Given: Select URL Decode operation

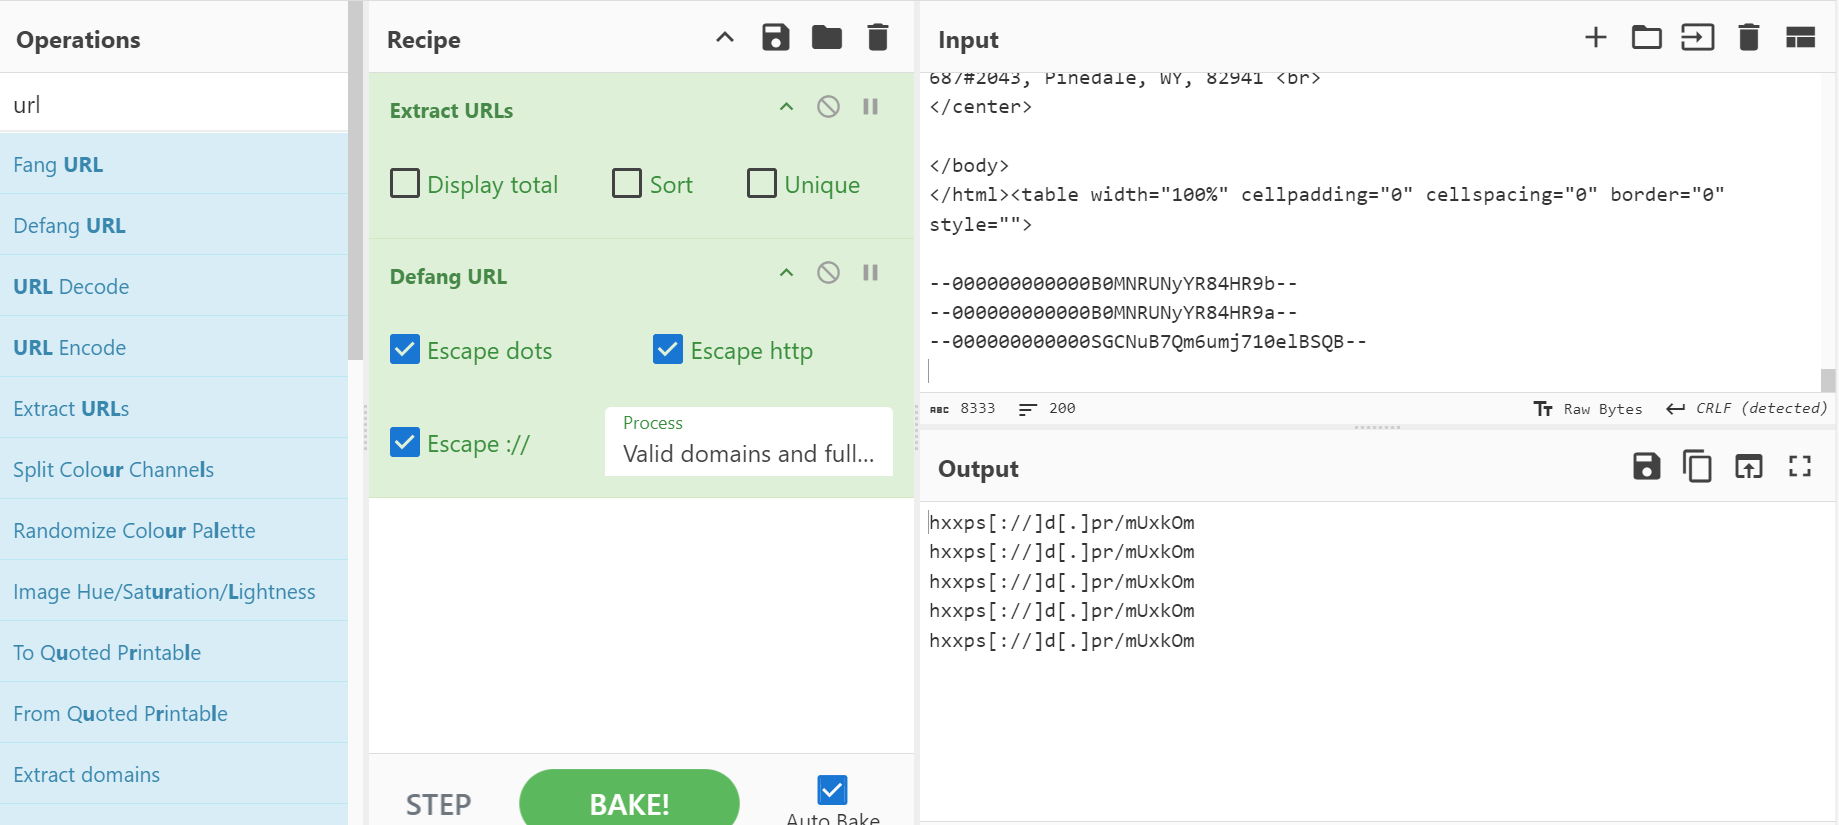Looking at the screenshot, I should point(174,286).
